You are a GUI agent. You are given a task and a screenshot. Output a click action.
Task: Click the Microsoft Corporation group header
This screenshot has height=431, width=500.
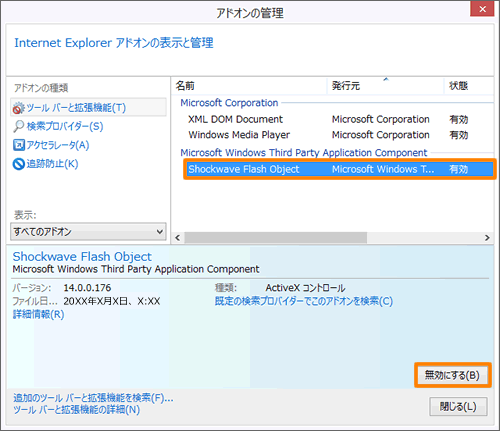click(x=229, y=103)
